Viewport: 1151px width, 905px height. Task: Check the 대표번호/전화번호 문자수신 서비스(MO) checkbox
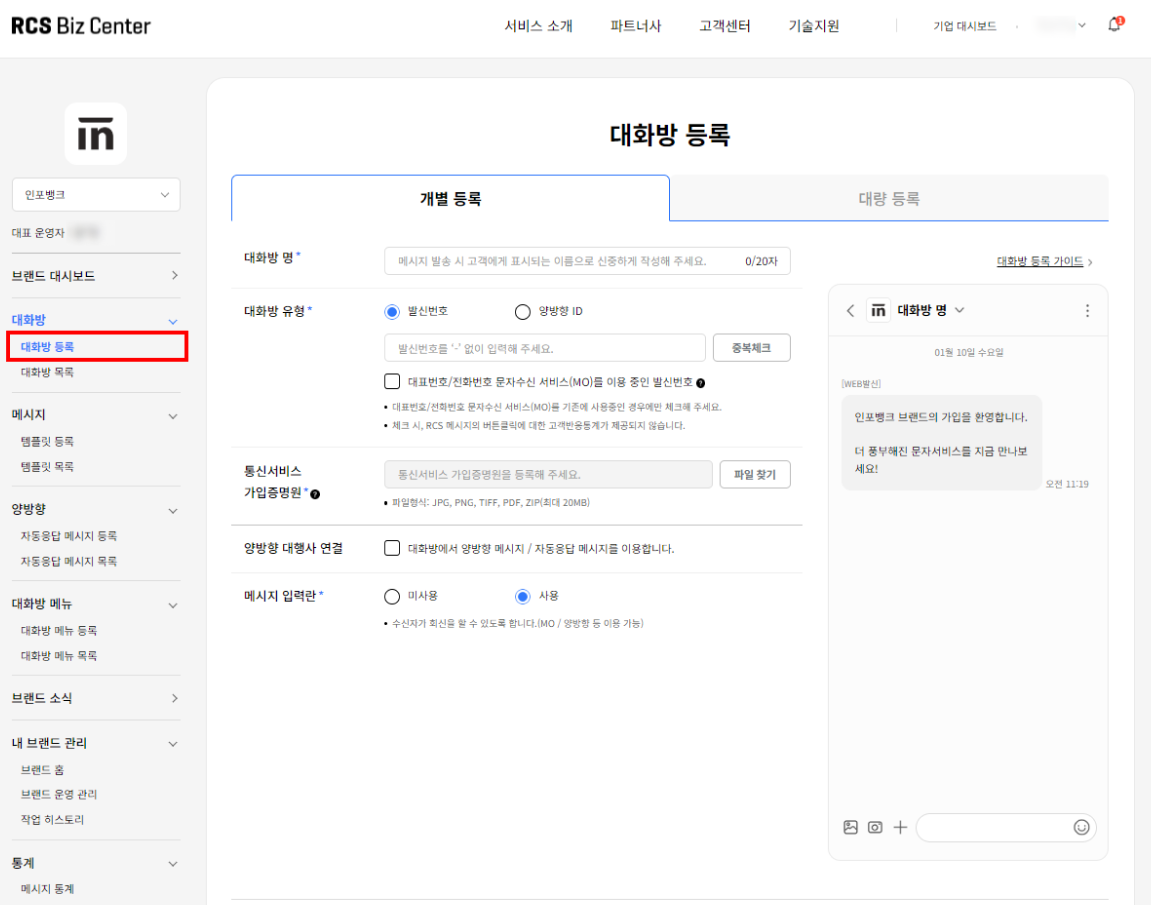click(393, 381)
